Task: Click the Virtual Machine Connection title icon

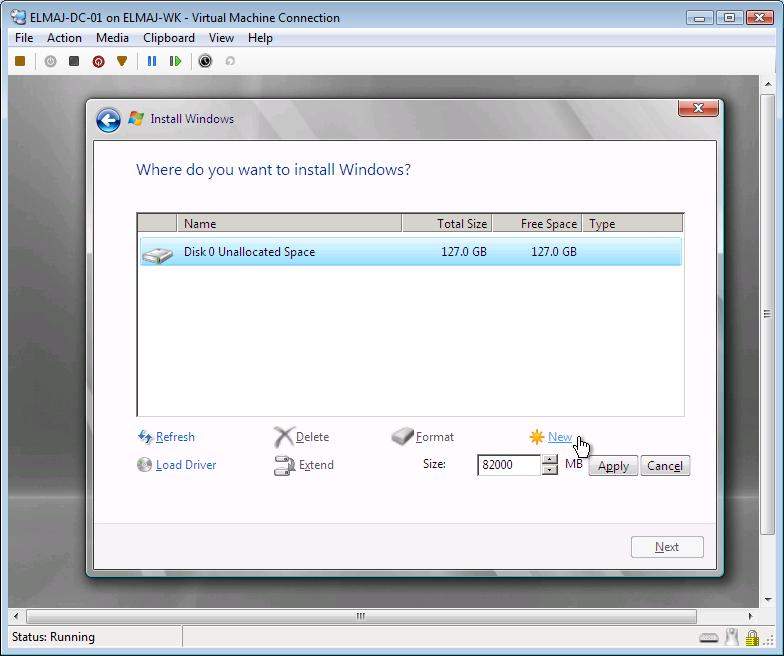Action: (18, 18)
